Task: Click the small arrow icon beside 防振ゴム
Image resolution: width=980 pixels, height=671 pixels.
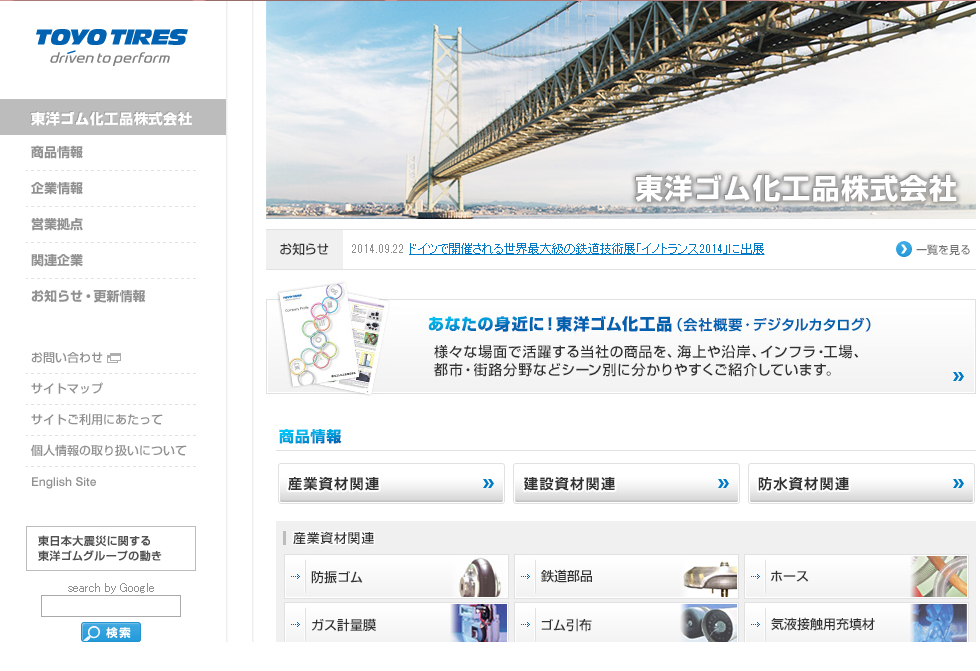Action: (296, 577)
